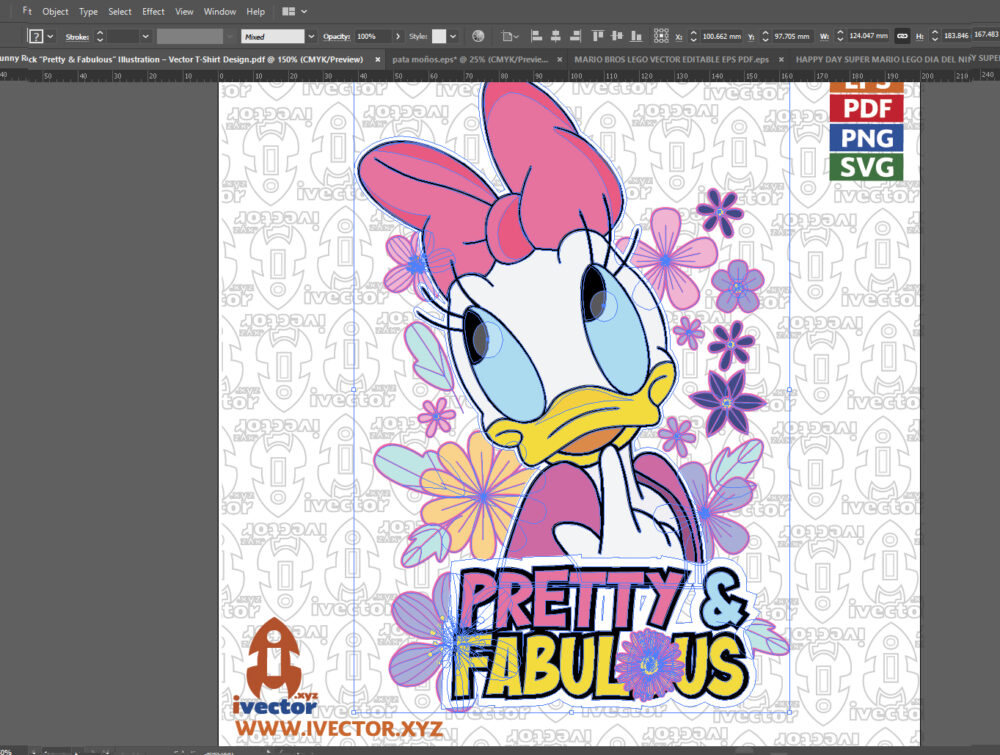
Task: Switch to pata moños.eps tab
Action: (x=470, y=59)
